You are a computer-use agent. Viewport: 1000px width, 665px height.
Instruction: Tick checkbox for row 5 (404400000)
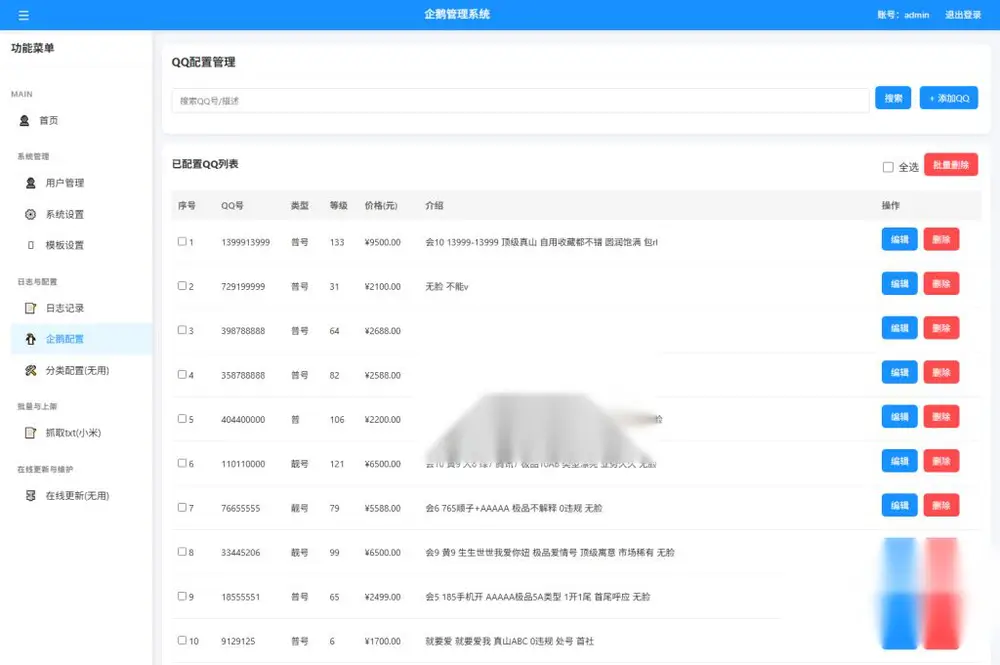click(x=182, y=419)
